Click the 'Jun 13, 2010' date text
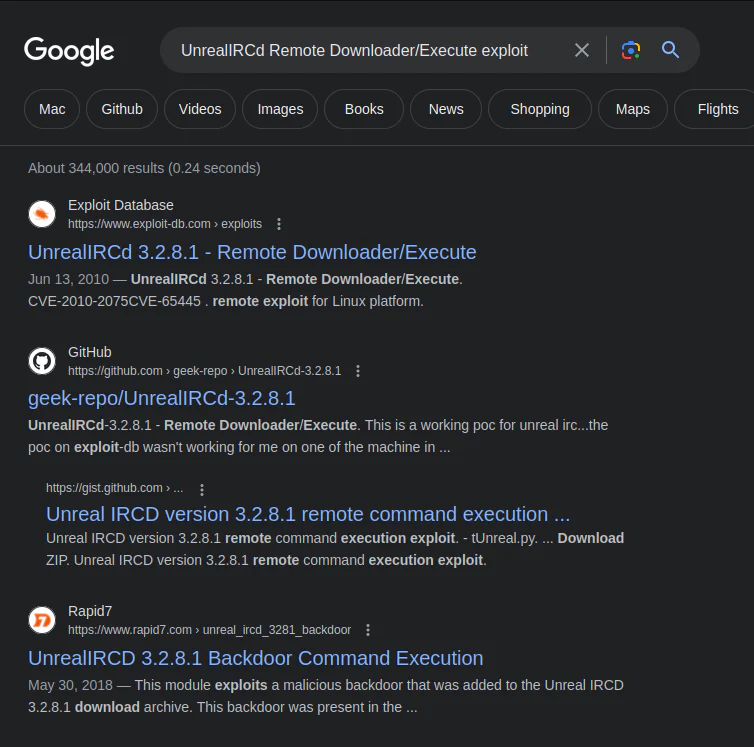Screen dimensions: 754x747 point(68,279)
